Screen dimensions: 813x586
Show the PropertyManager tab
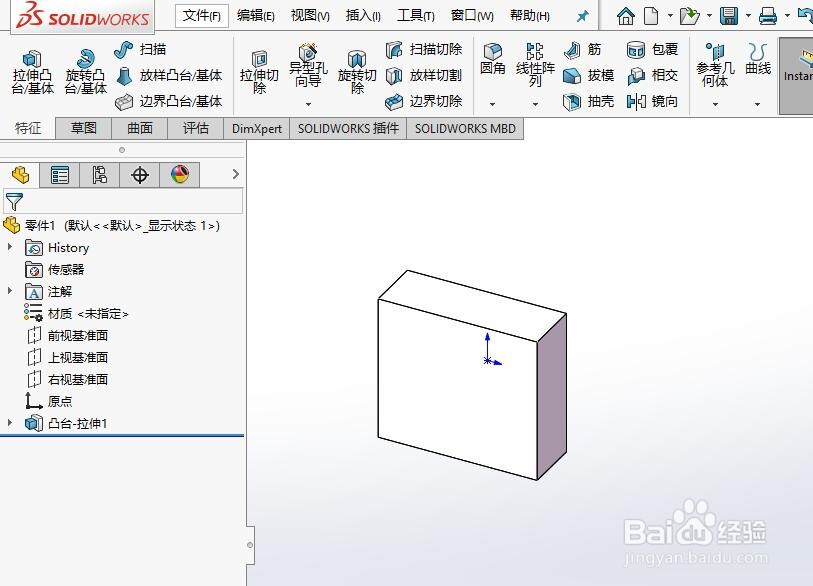(60, 175)
